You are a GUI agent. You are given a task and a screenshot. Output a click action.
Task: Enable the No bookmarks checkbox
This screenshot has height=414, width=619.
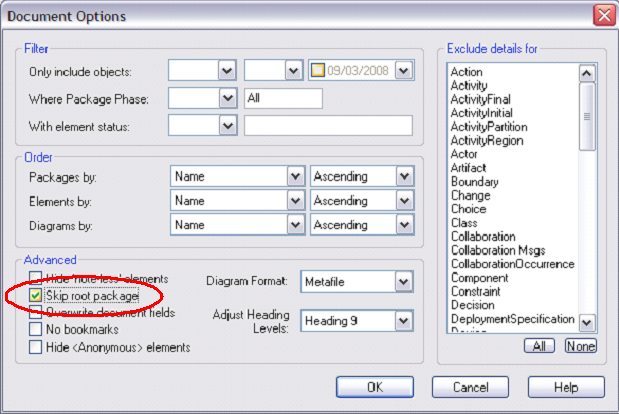pyautogui.click(x=36, y=329)
